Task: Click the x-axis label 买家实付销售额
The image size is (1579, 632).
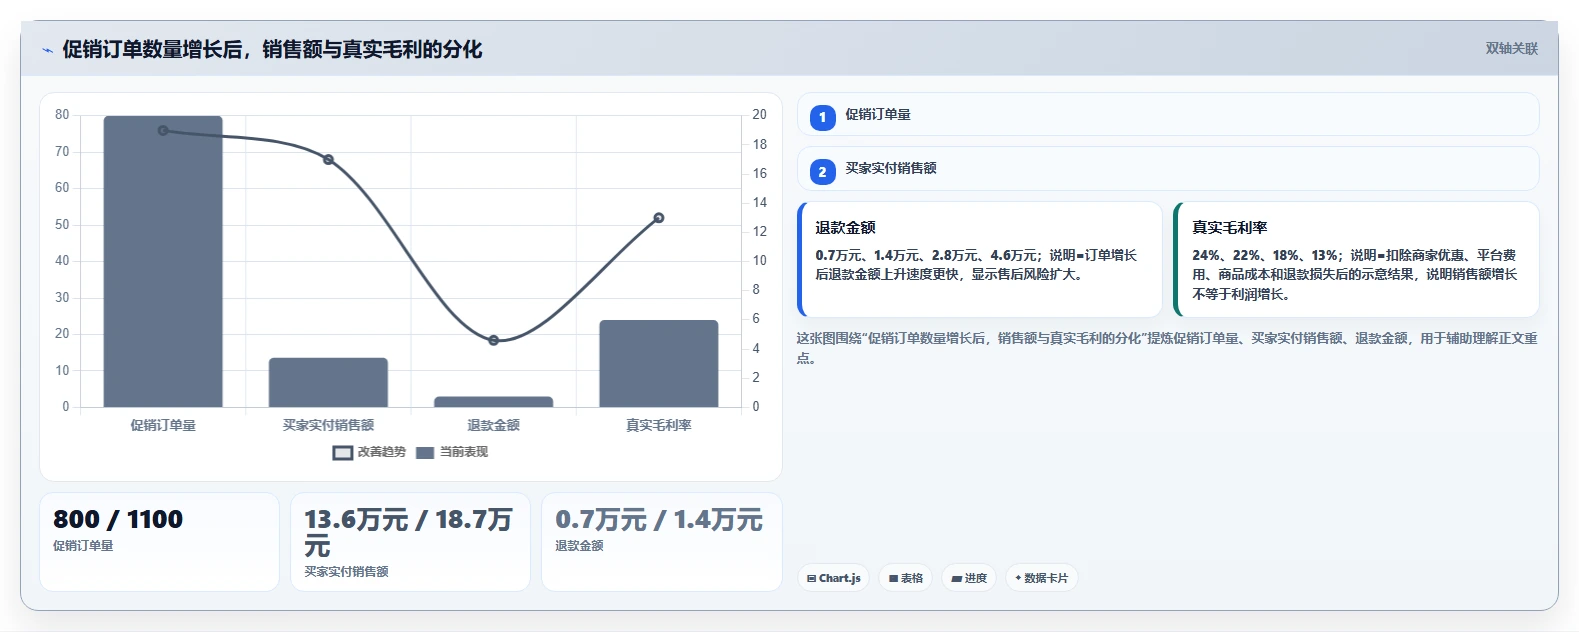Action: 328,425
